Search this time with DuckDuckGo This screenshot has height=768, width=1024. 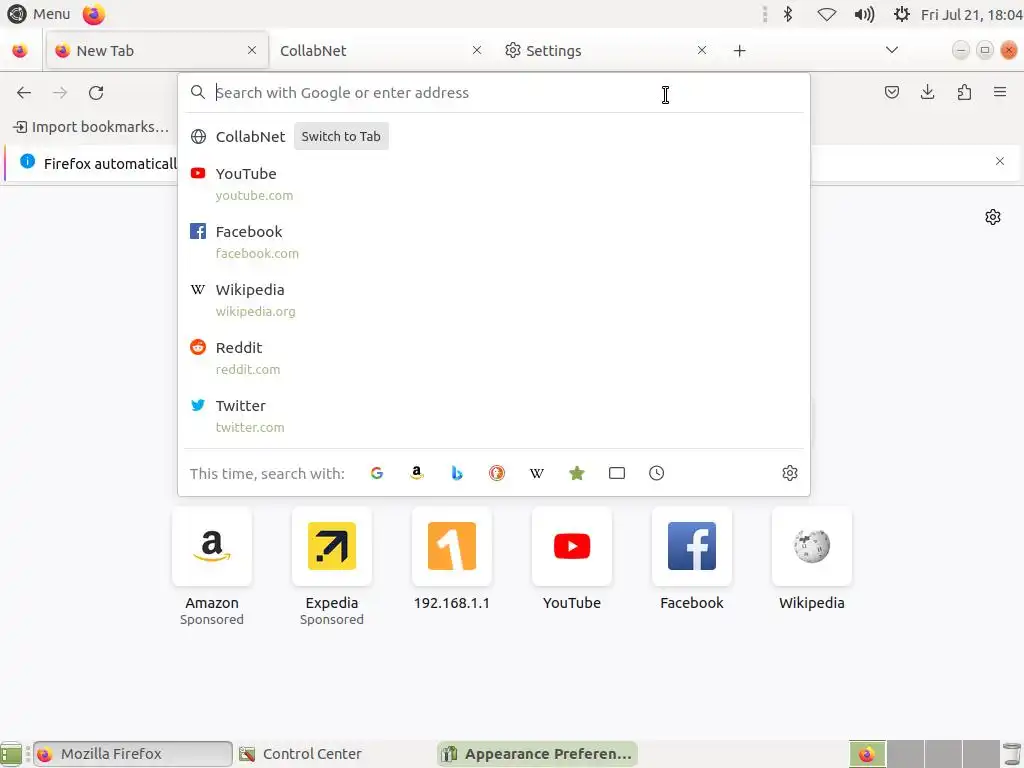pyautogui.click(x=497, y=473)
